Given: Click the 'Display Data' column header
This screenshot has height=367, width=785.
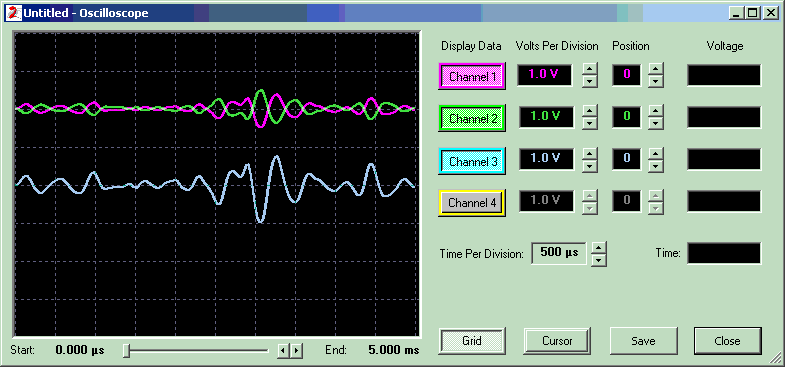Looking at the screenshot, I should 471,46.
